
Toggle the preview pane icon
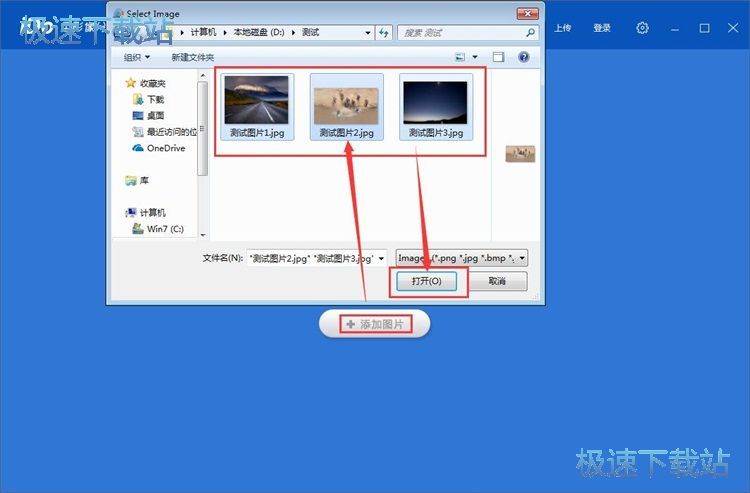(x=498, y=57)
